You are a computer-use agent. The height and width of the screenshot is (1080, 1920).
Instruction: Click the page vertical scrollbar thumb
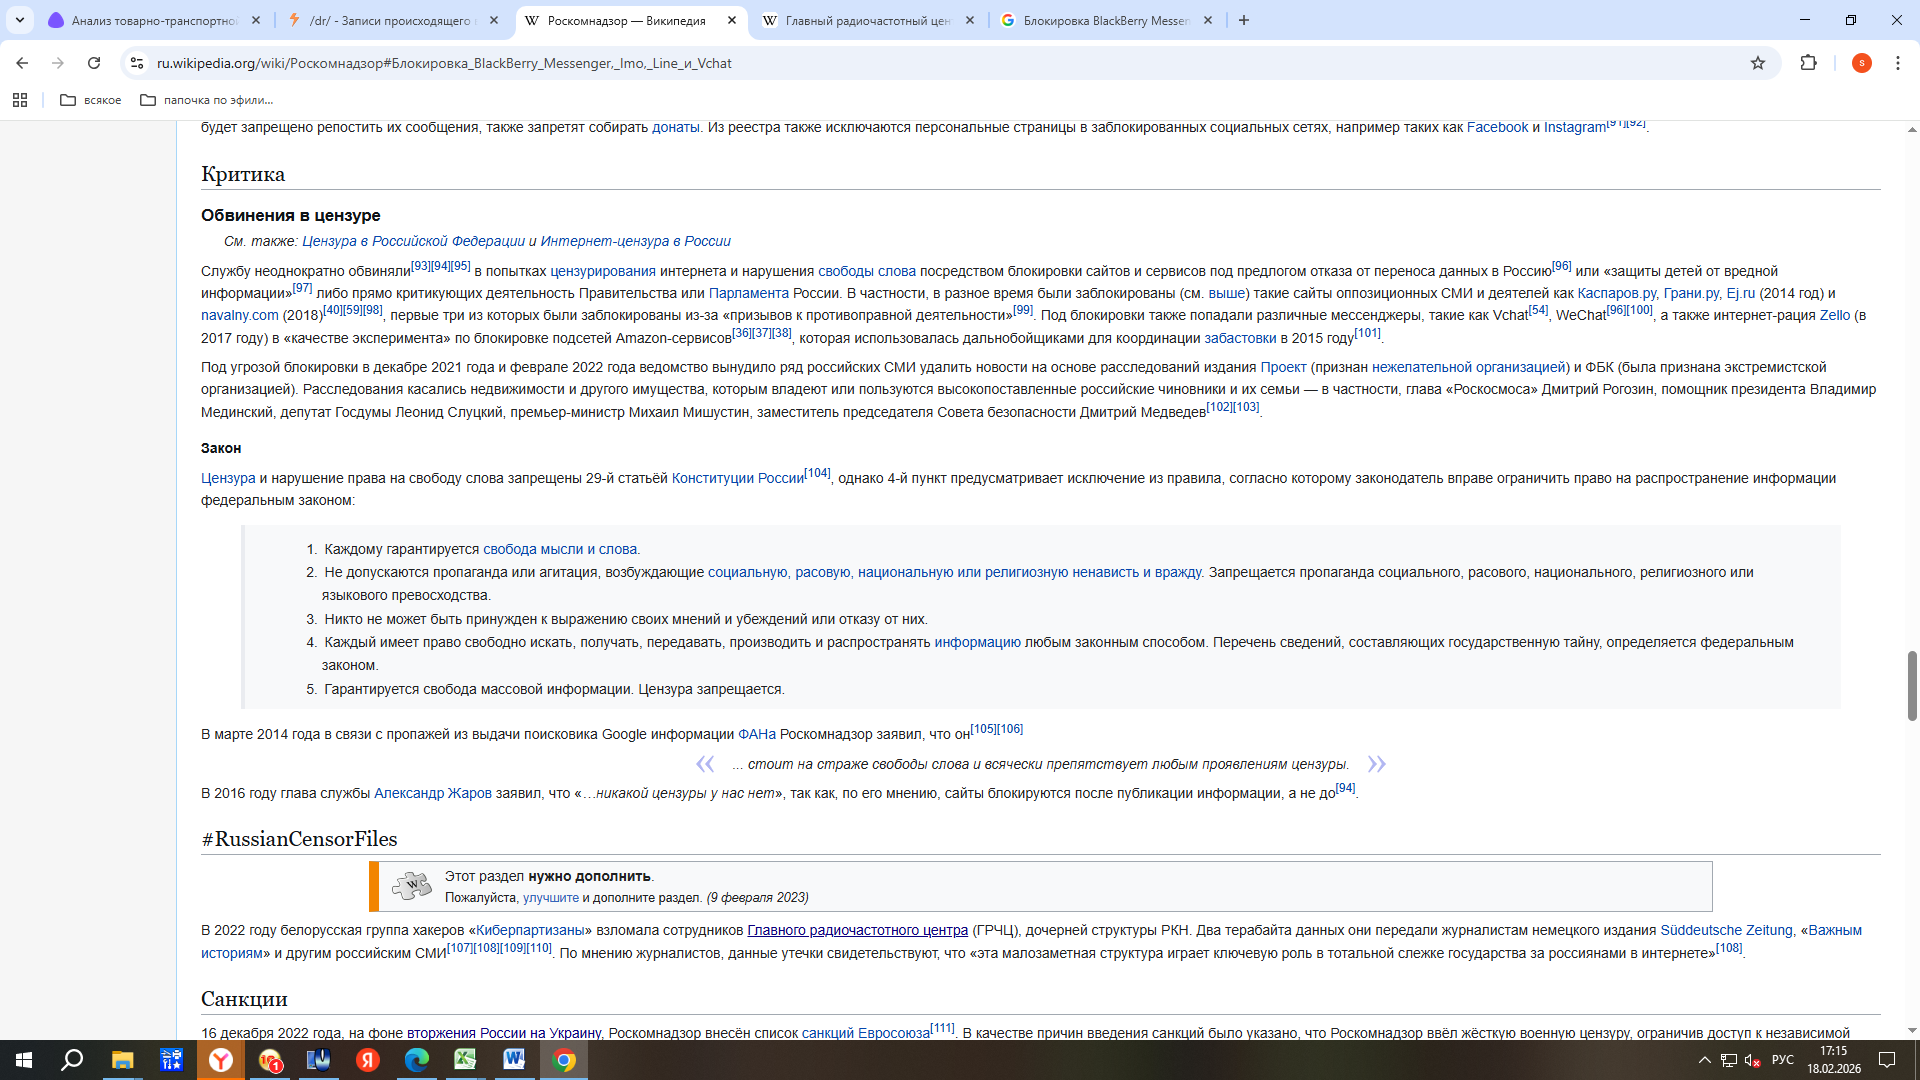click(1912, 685)
